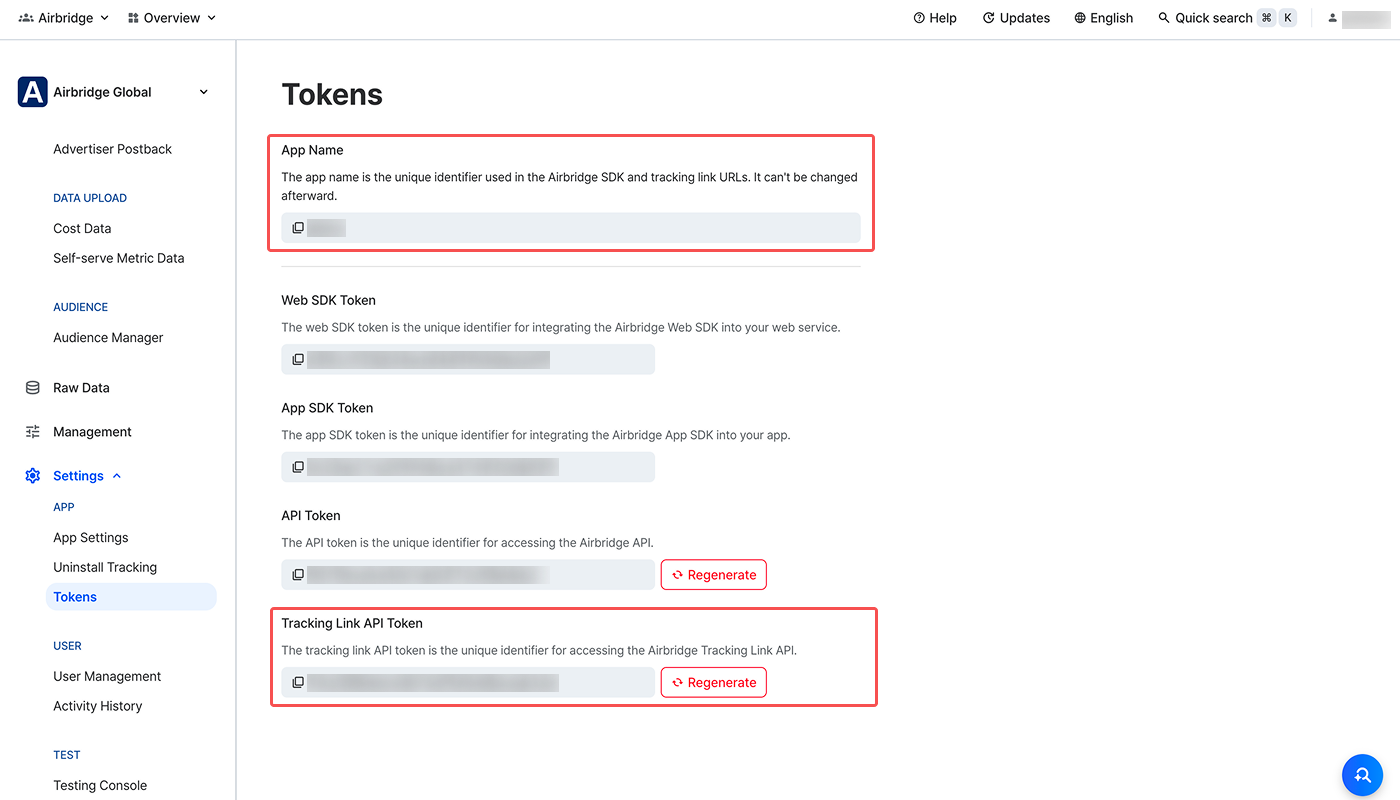Open Help link in top bar
1400x800 pixels.
[935, 18]
